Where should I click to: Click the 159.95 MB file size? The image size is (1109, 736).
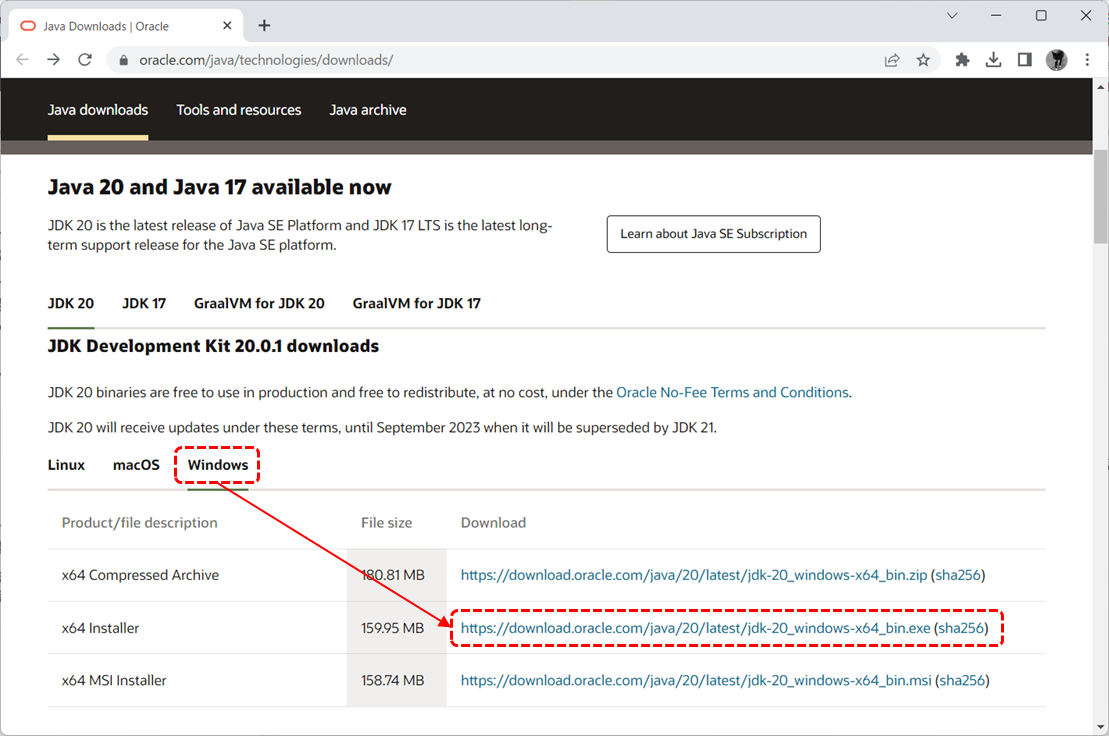click(x=393, y=628)
